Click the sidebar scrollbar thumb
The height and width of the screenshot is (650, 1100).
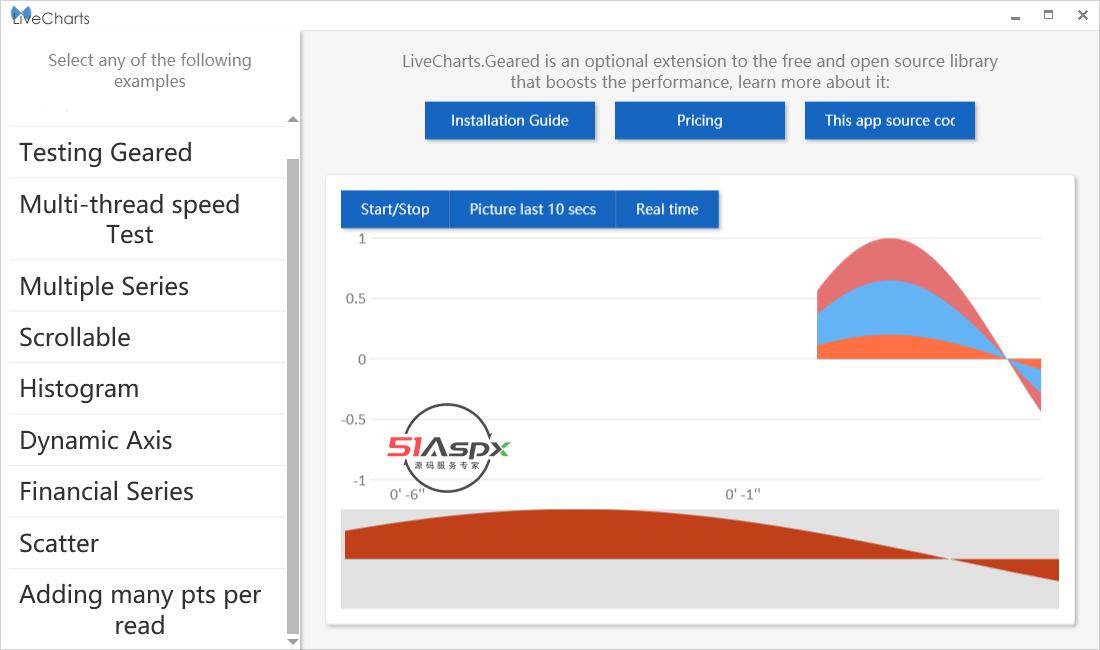pyautogui.click(x=293, y=396)
